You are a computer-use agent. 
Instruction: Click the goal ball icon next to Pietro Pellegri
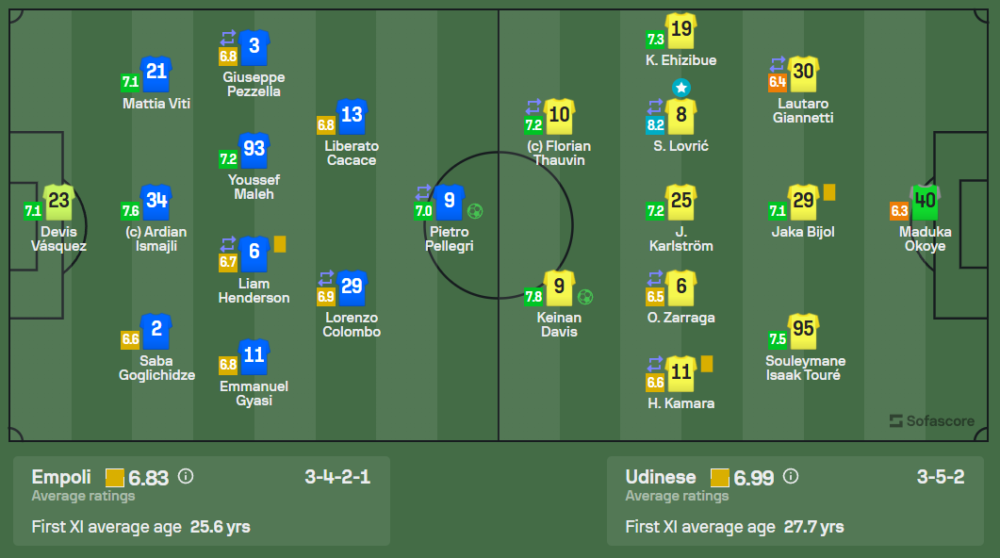pos(475,211)
